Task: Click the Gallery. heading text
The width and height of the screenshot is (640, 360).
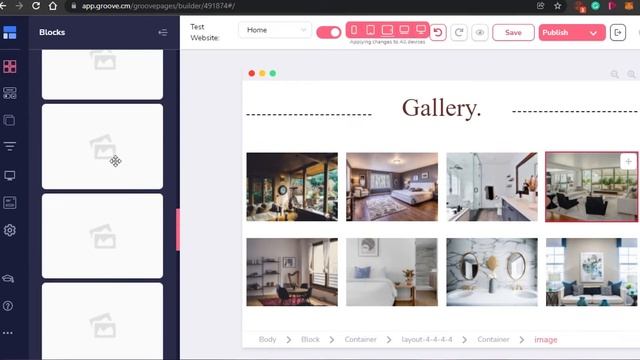Action: click(441, 108)
